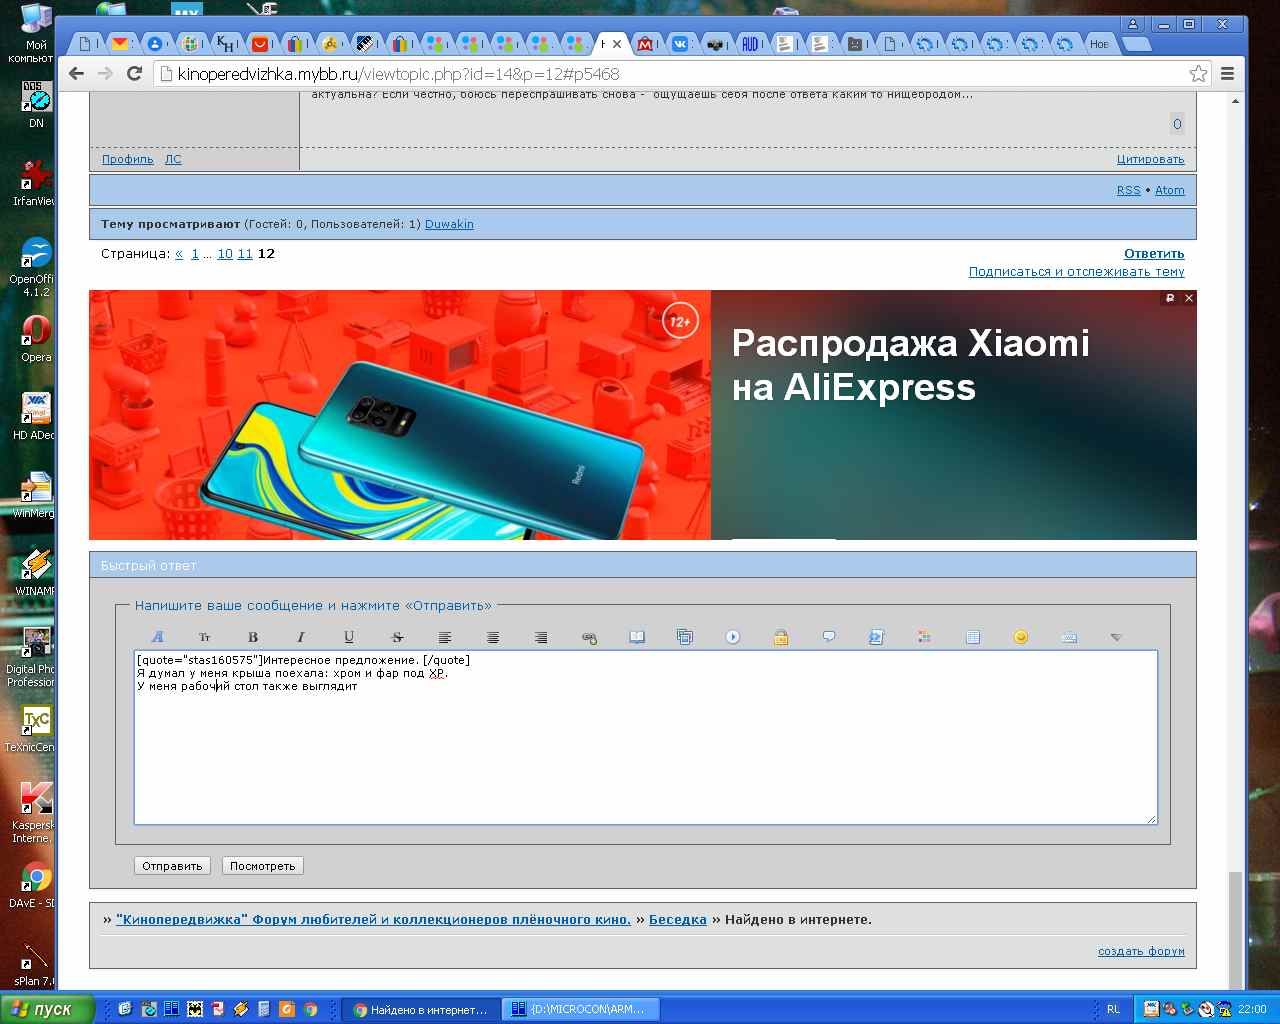The height and width of the screenshot is (1024, 1280).
Task: Insert a quote using the speech bubble icon
Action: click(x=829, y=637)
